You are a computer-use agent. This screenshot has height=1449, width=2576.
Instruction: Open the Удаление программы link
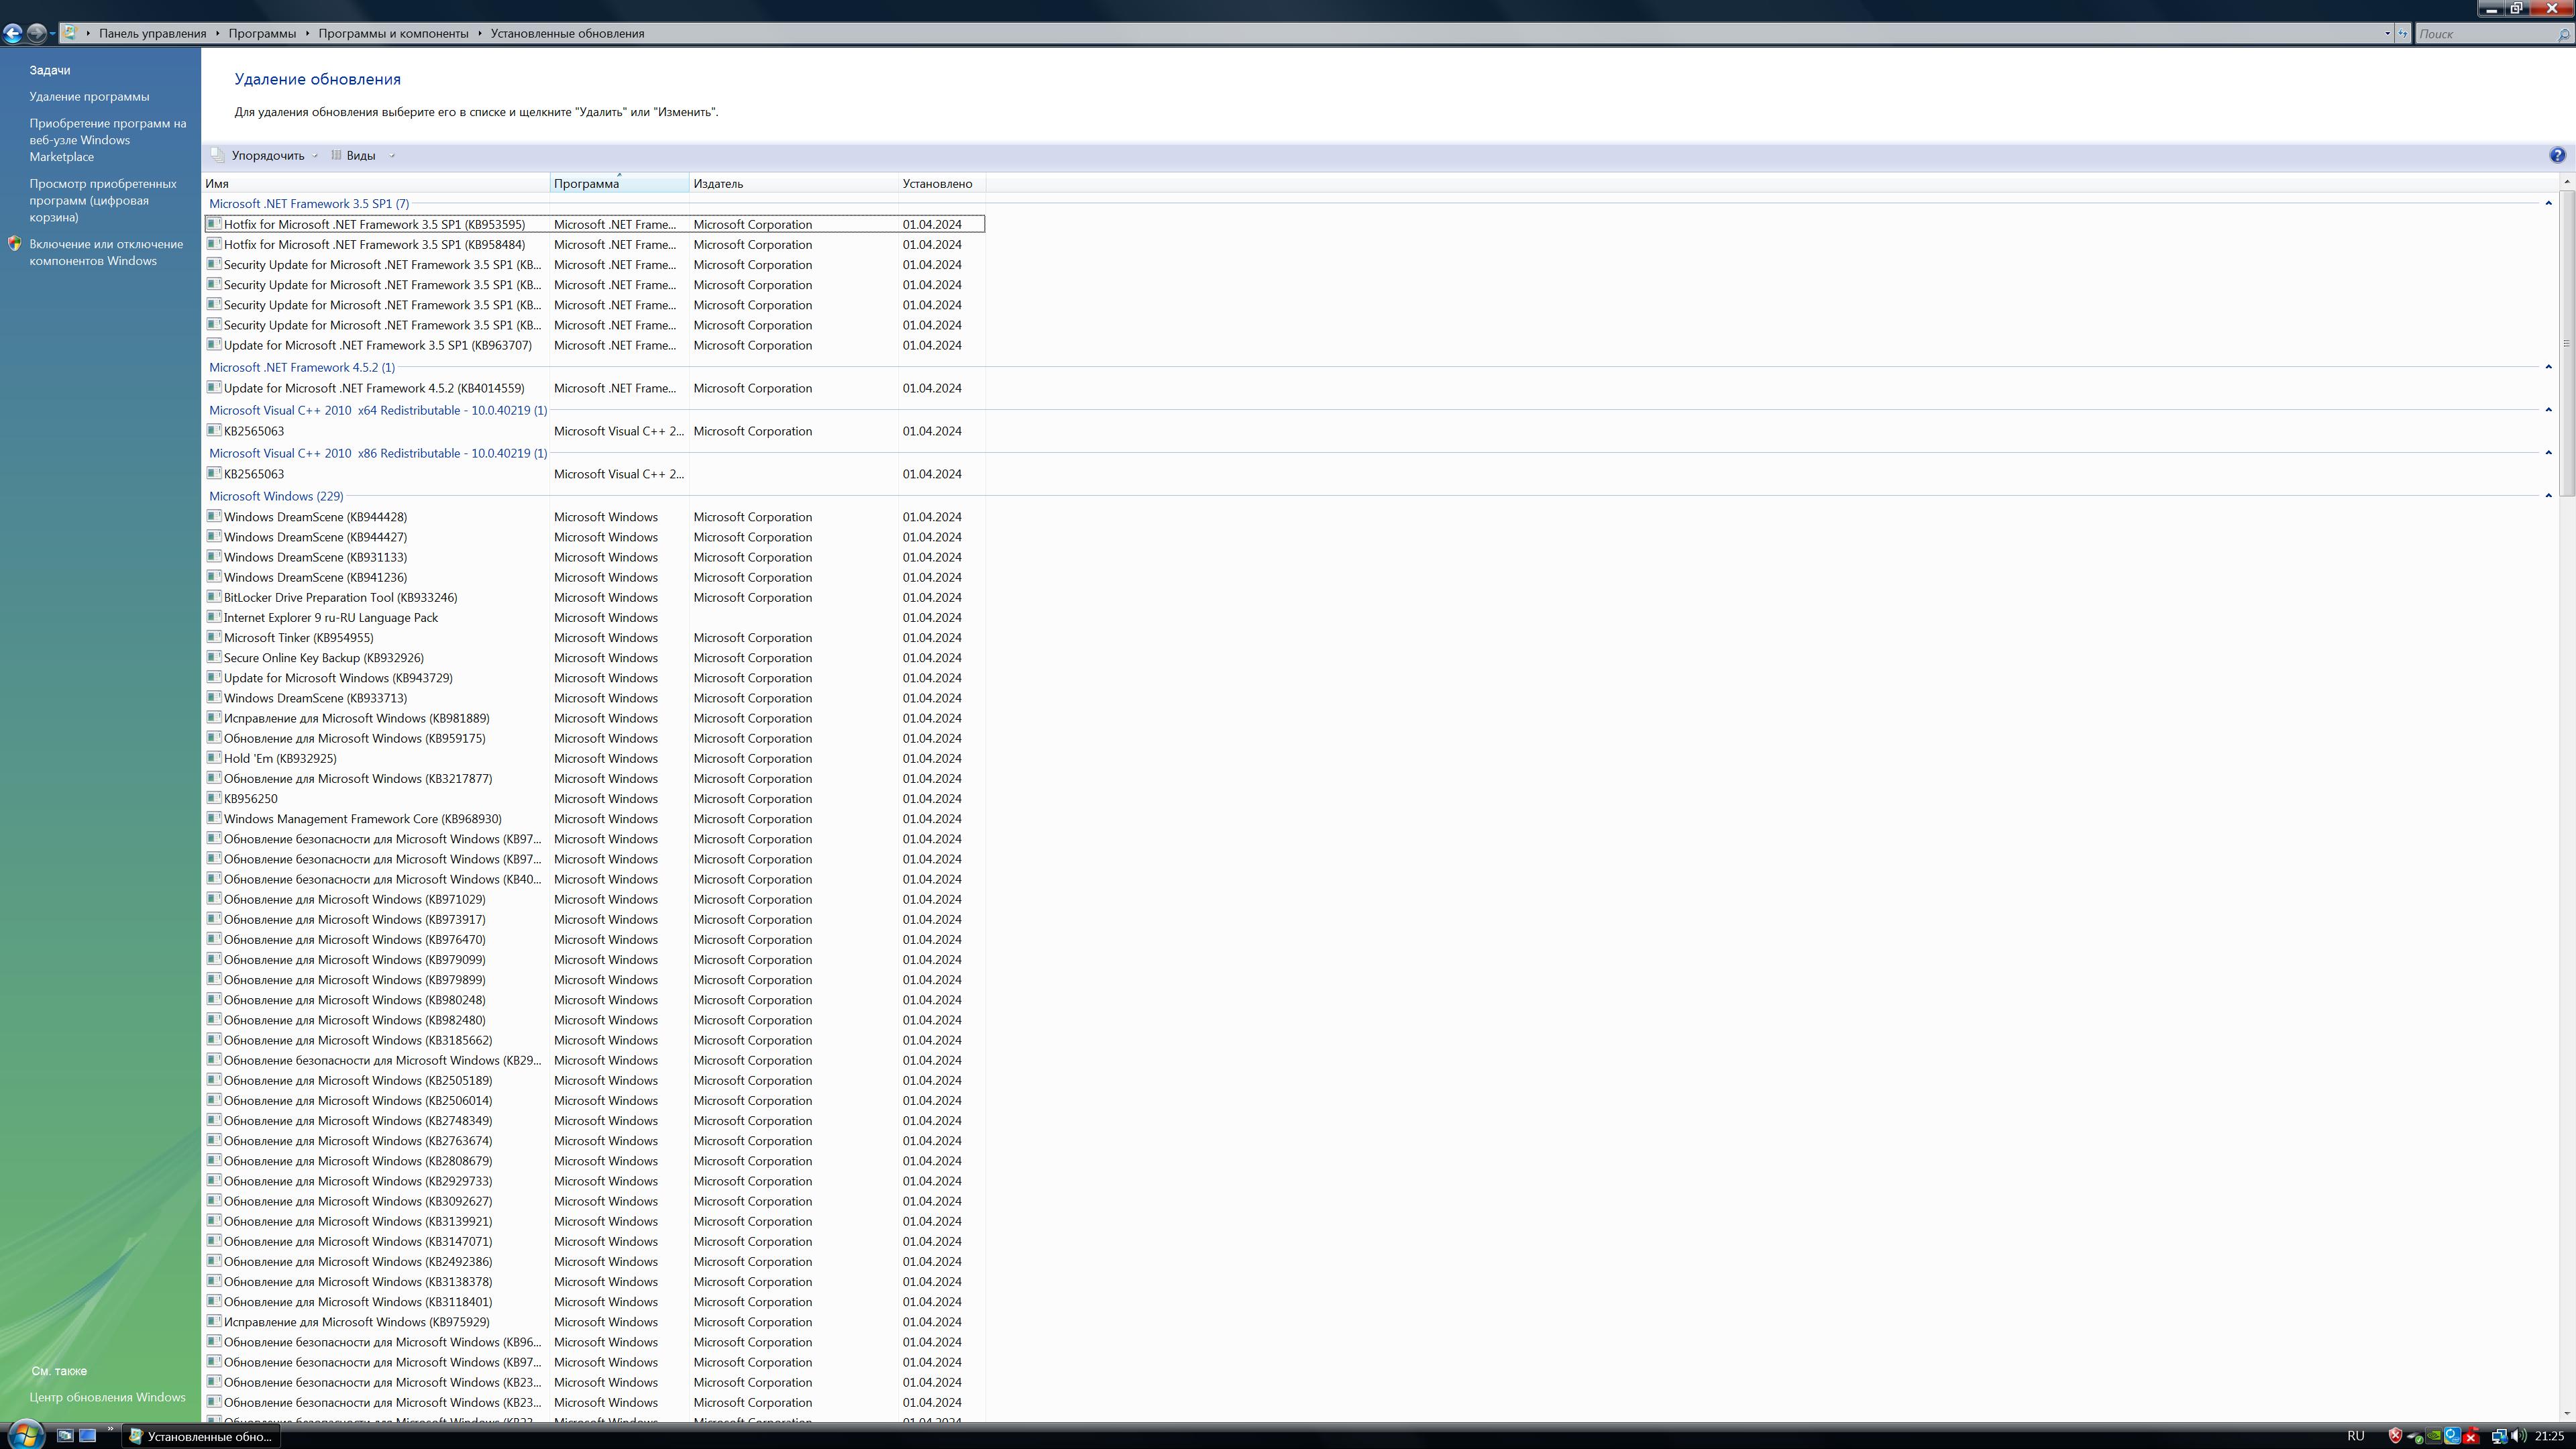click(89, 96)
